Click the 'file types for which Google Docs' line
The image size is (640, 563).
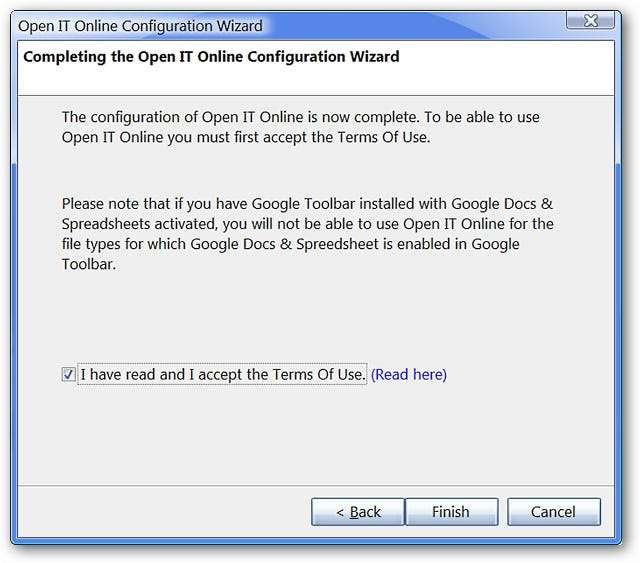point(305,244)
